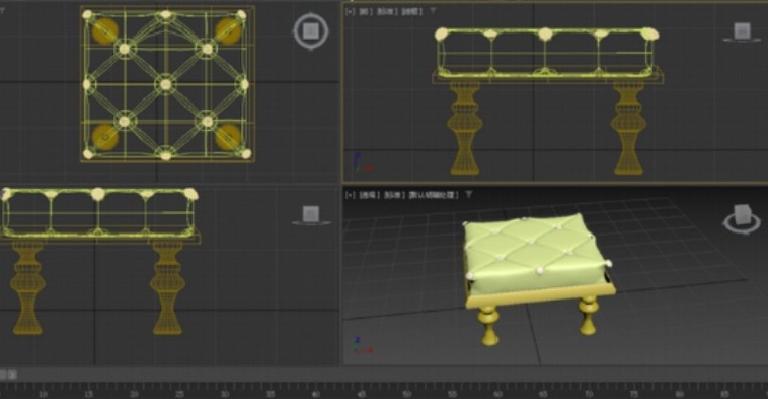Open the [+] general menu of the perspective viewport
This screenshot has width=768, height=399.
pos(350,195)
